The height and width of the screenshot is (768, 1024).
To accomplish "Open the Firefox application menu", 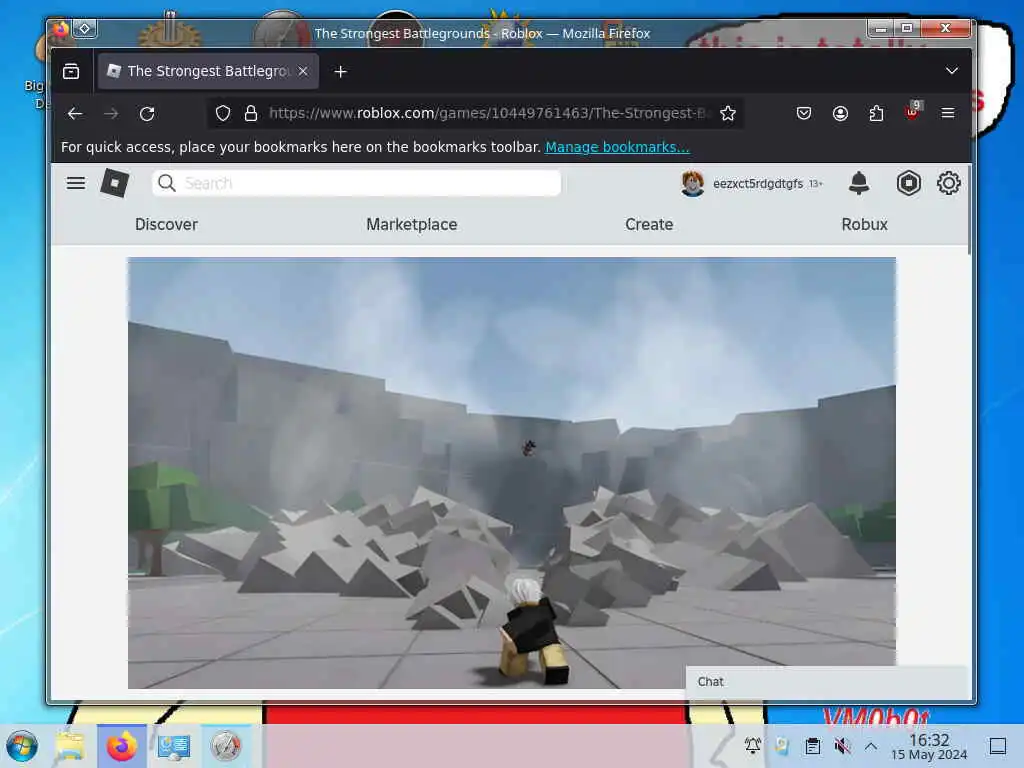I will pos(948,114).
